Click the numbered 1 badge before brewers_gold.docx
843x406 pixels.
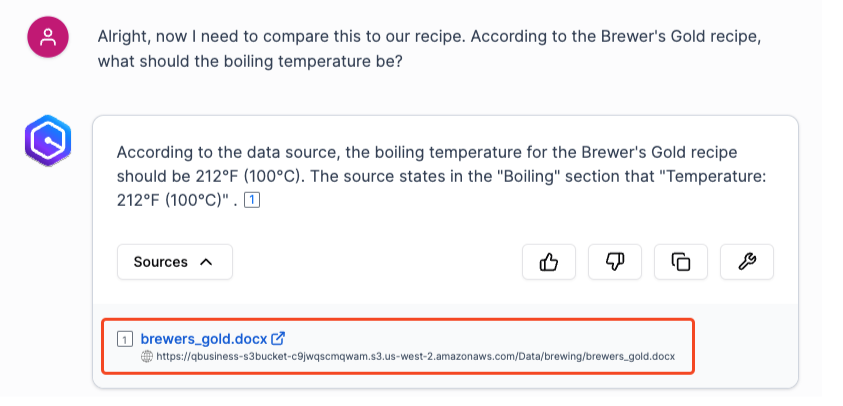point(124,338)
